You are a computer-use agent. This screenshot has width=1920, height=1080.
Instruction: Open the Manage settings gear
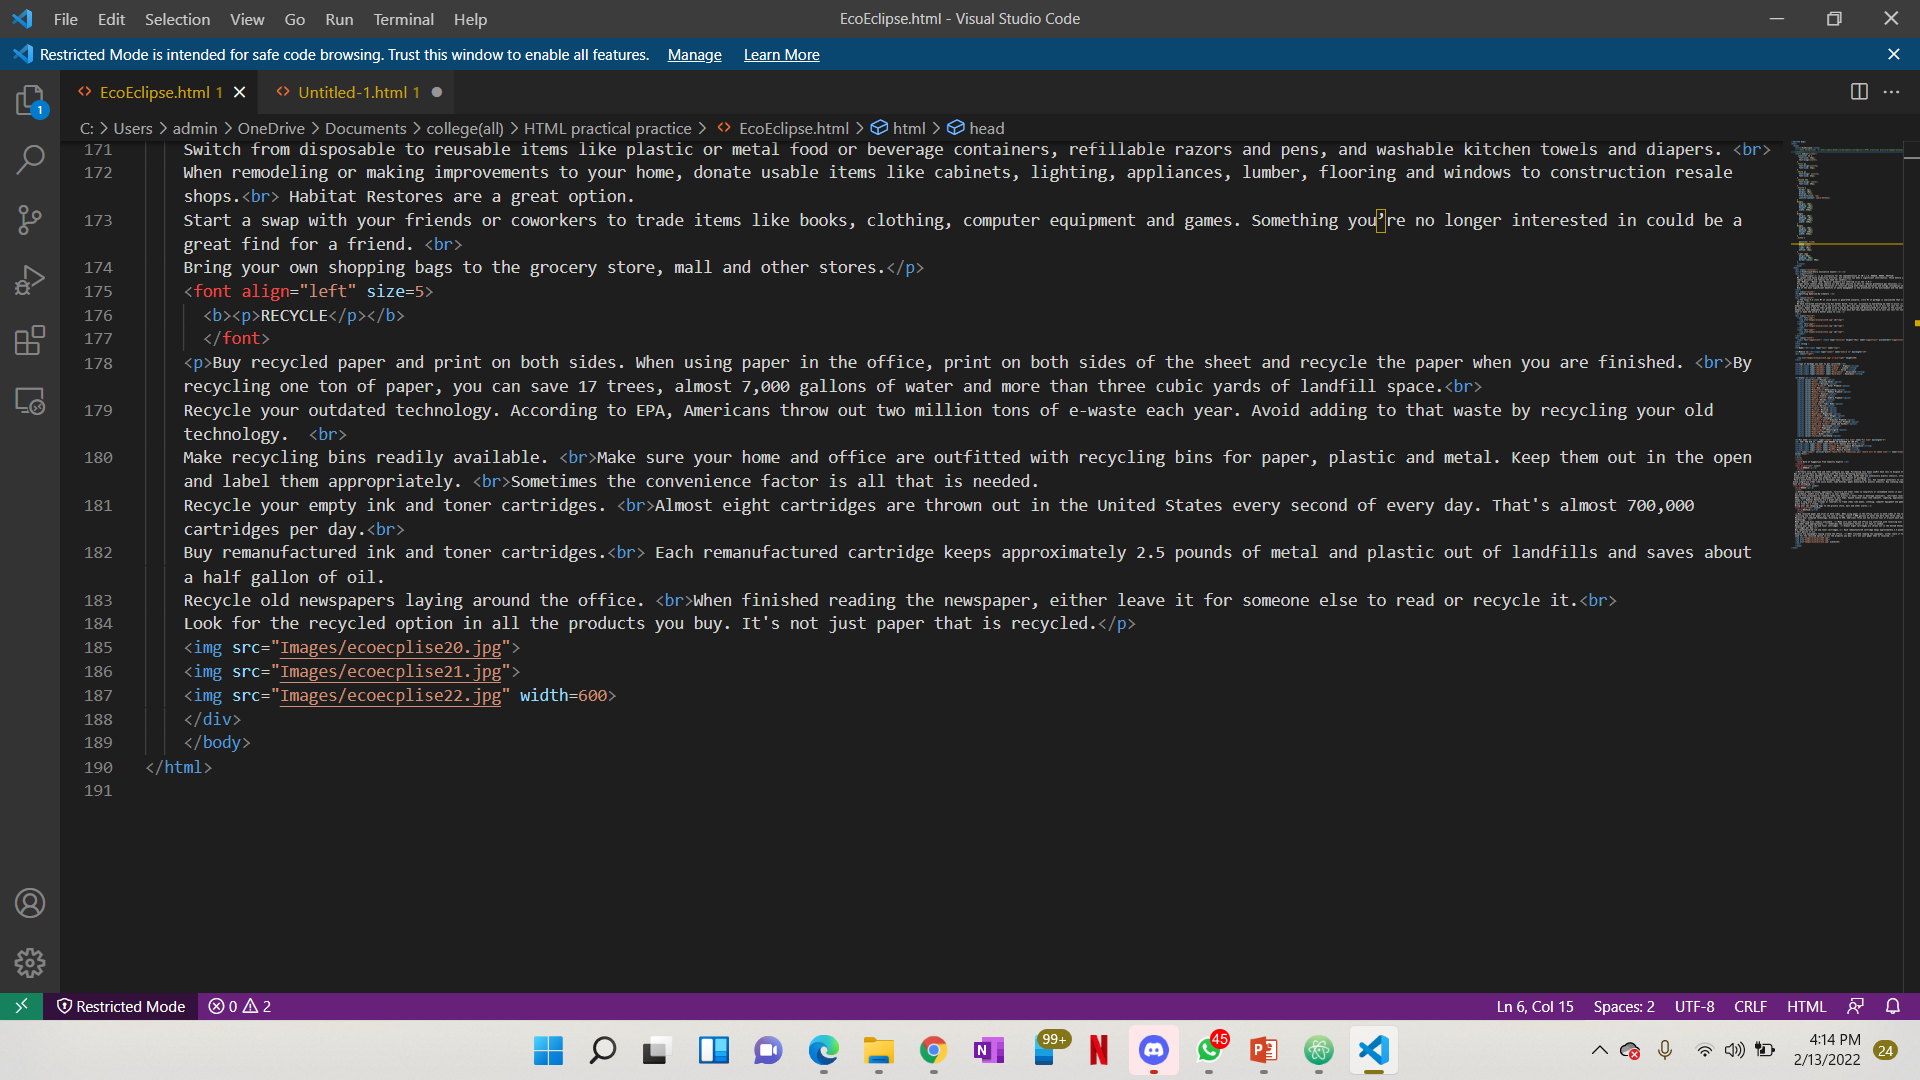30,963
